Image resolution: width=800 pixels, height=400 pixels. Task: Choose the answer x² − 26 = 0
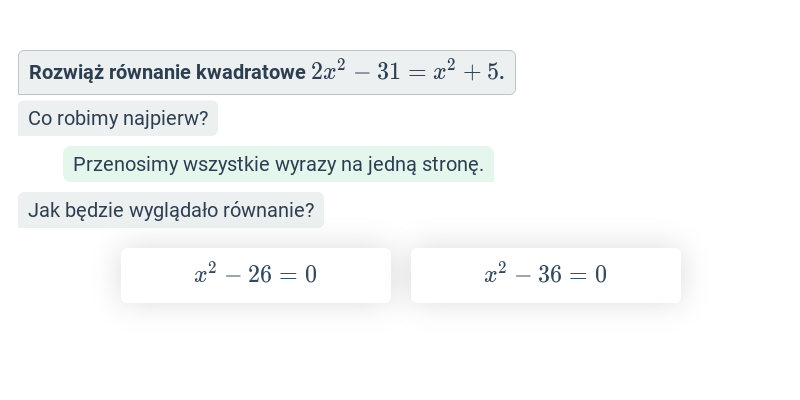(256, 276)
